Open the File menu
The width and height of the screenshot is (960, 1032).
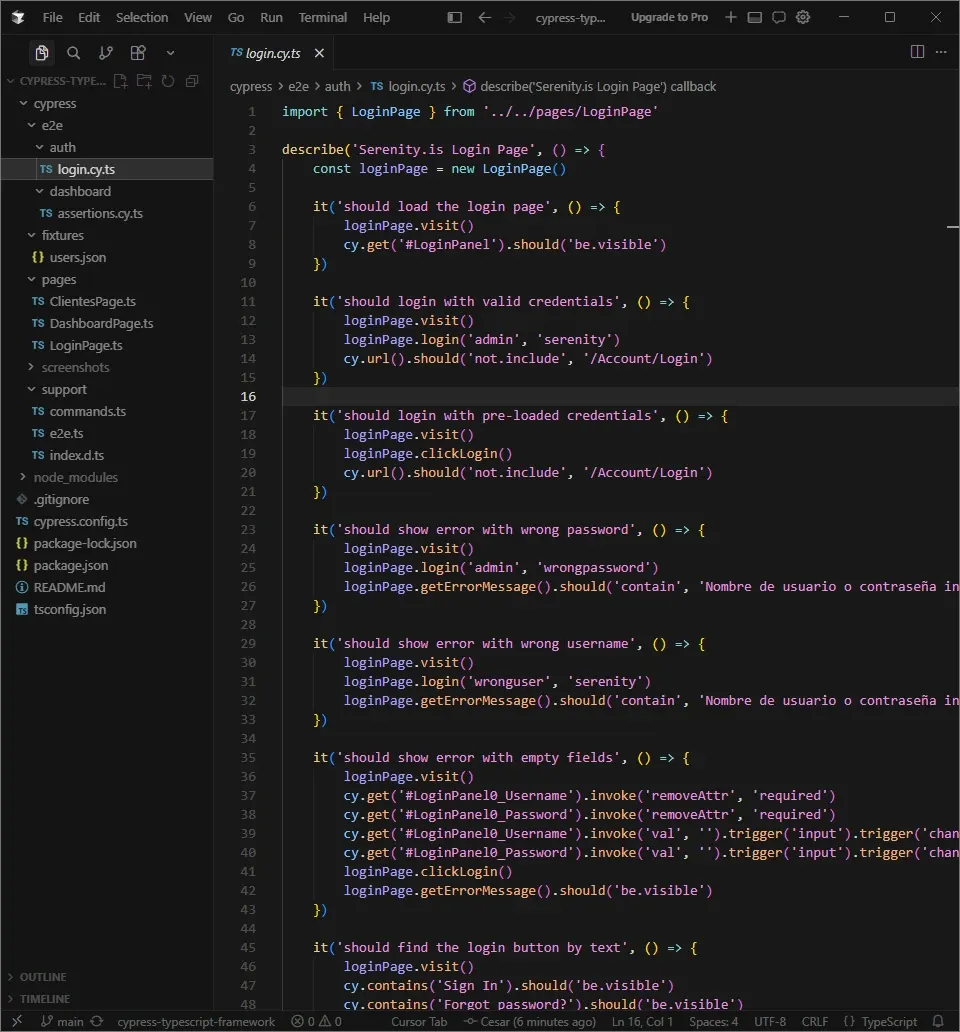click(x=53, y=17)
